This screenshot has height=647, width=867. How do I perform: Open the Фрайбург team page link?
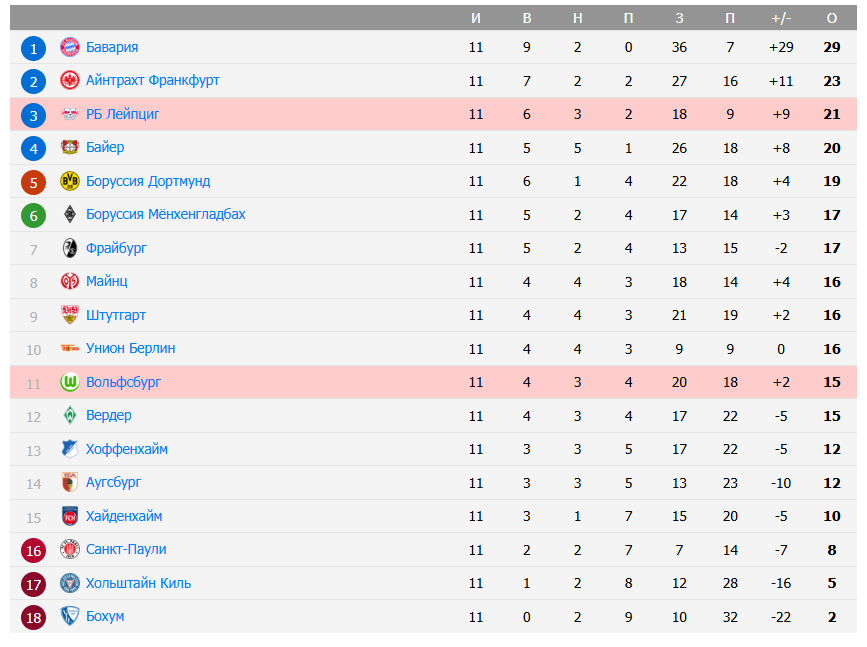tap(116, 248)
